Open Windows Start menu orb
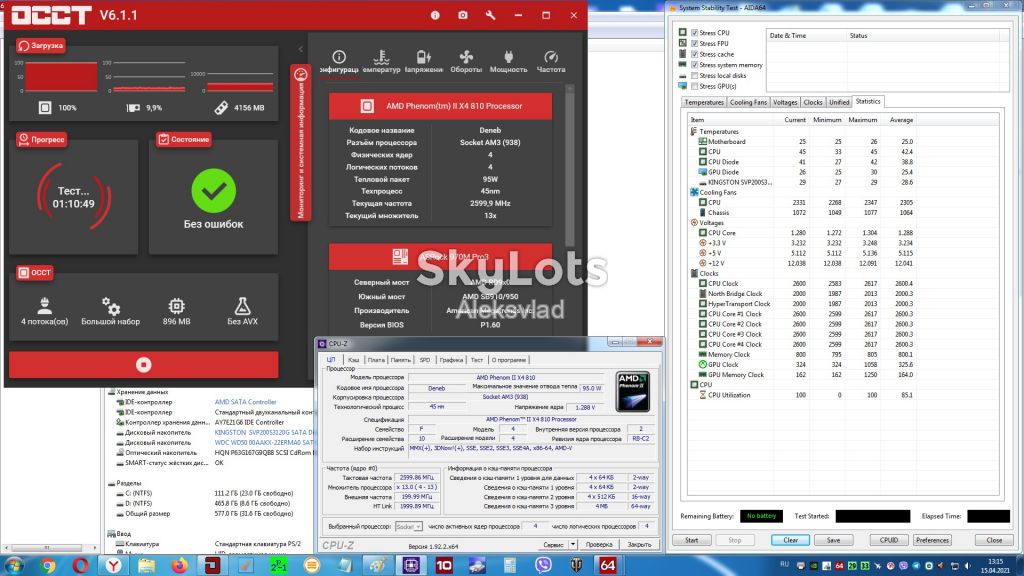1024x576 pixels. [14, 565]
